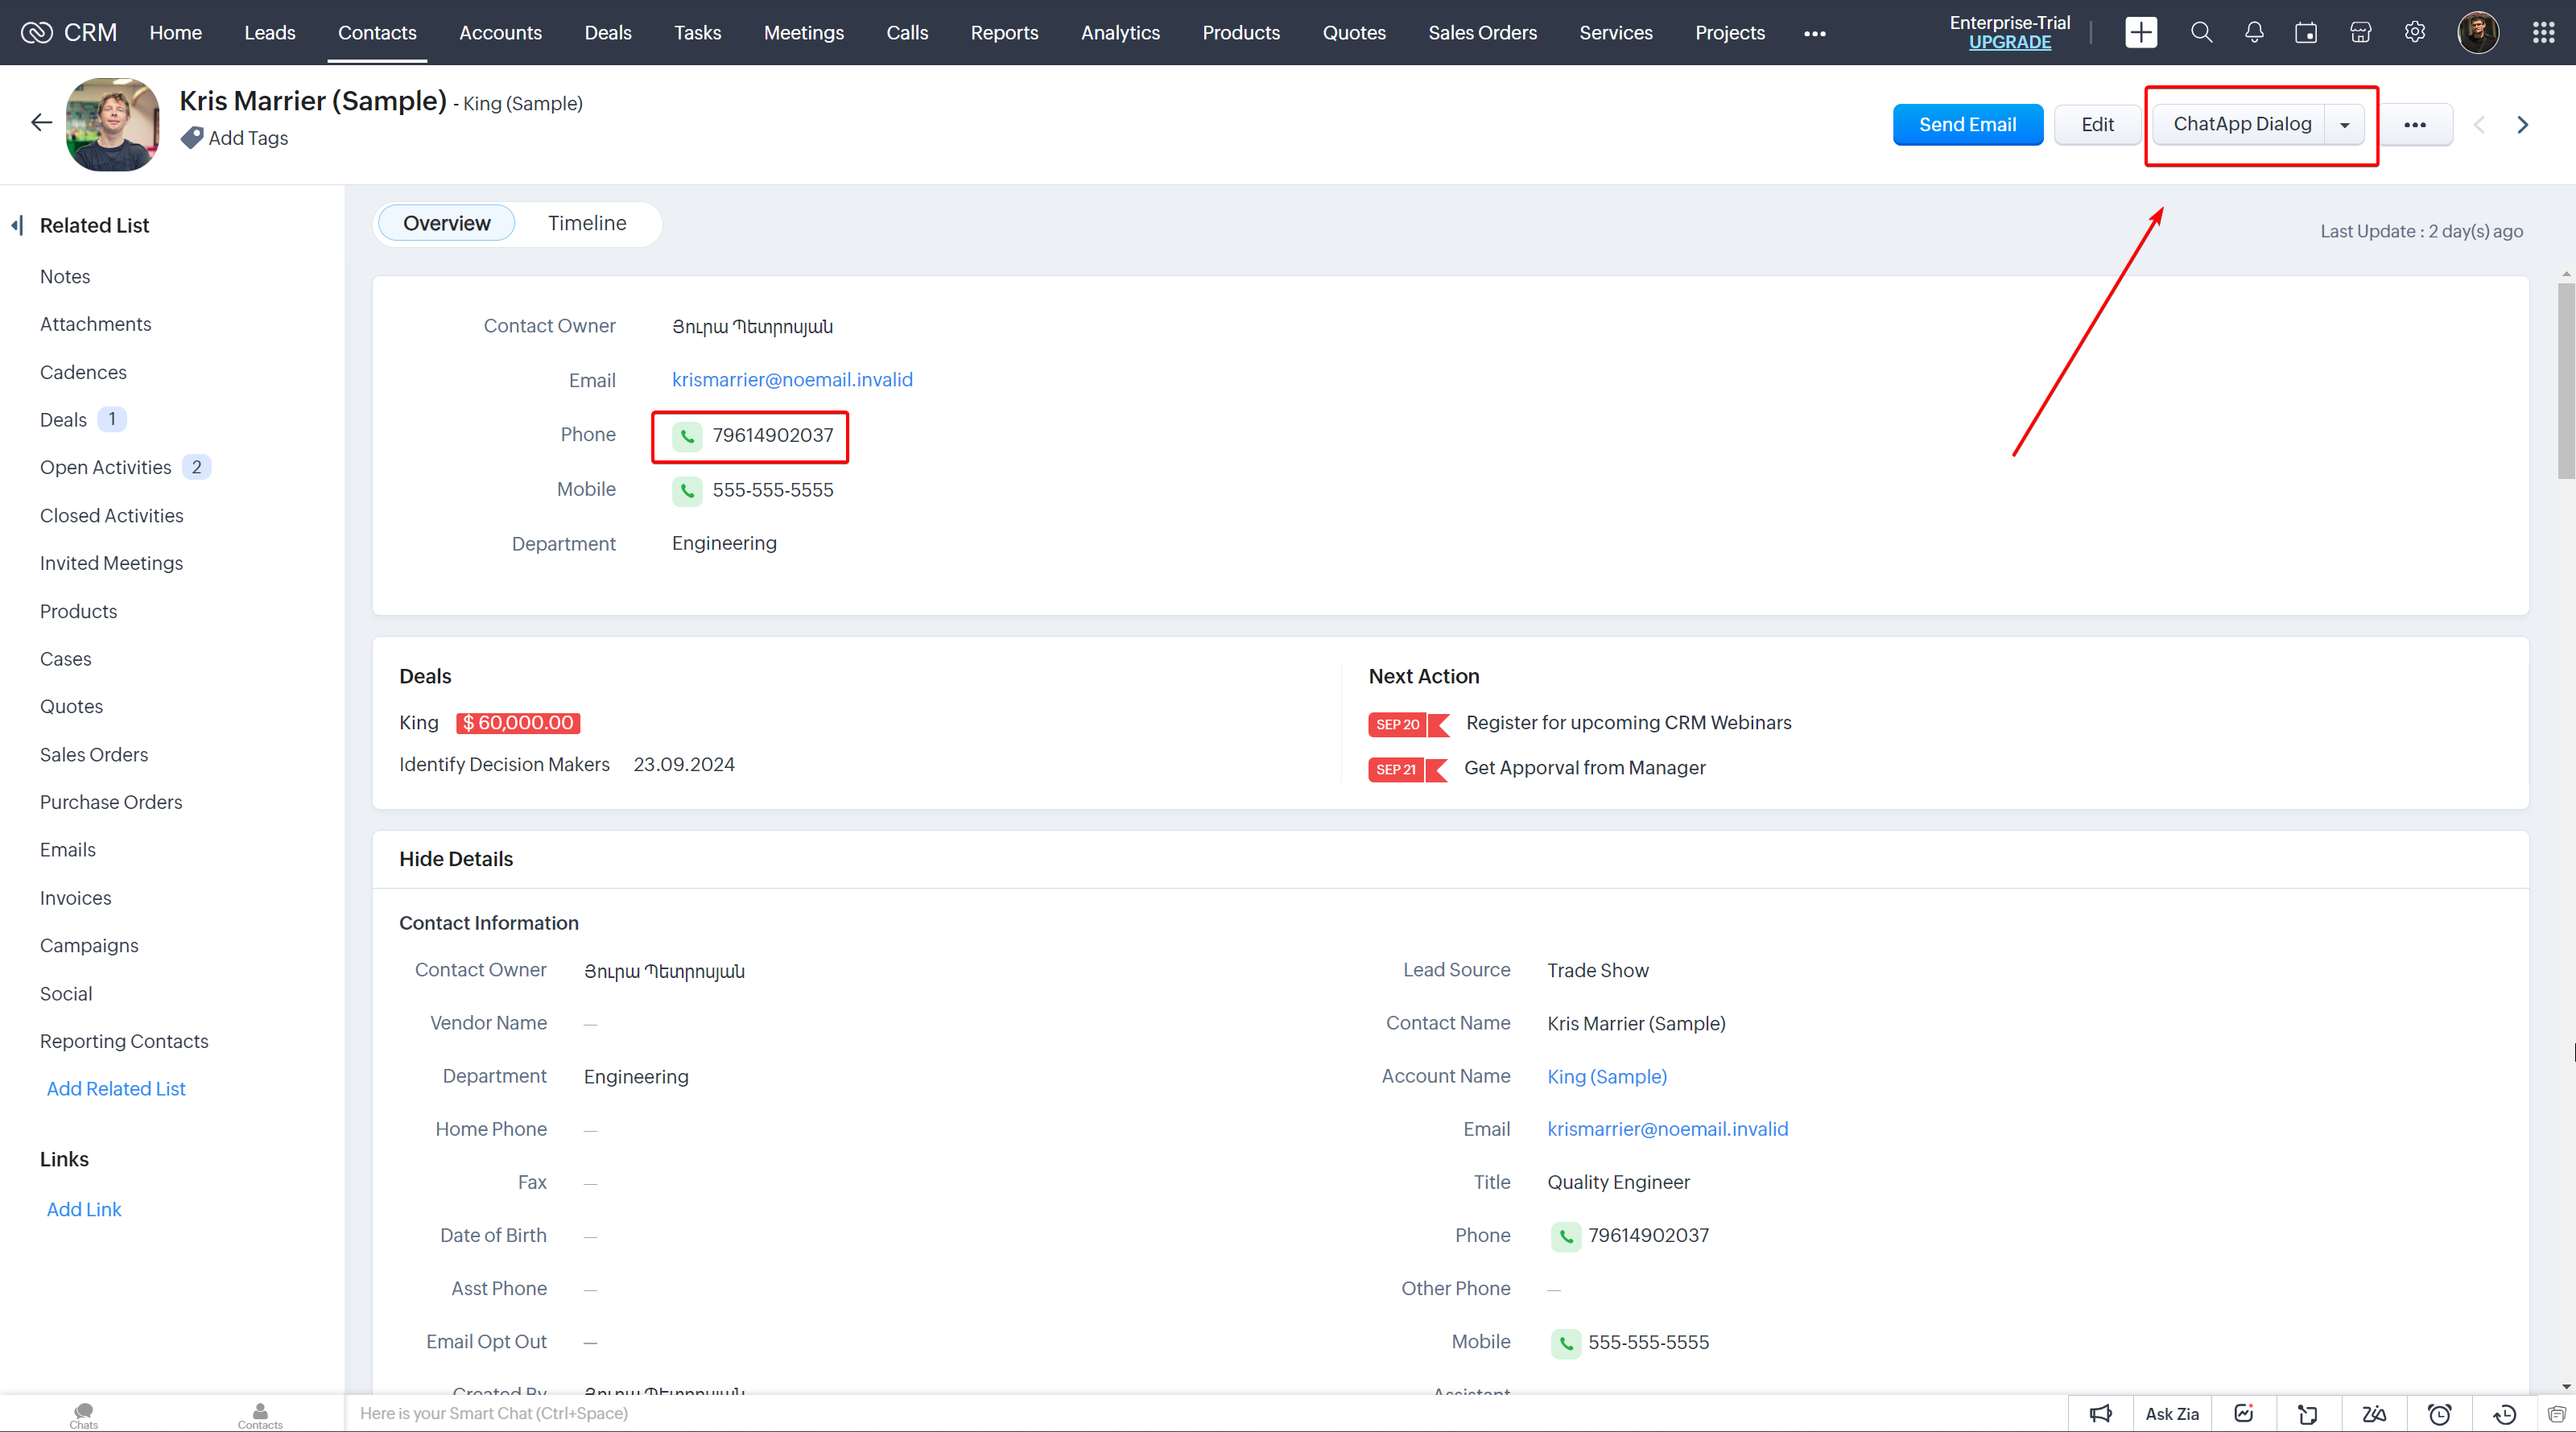Open the calendar icon in the header

click(x=2306, y=32)
